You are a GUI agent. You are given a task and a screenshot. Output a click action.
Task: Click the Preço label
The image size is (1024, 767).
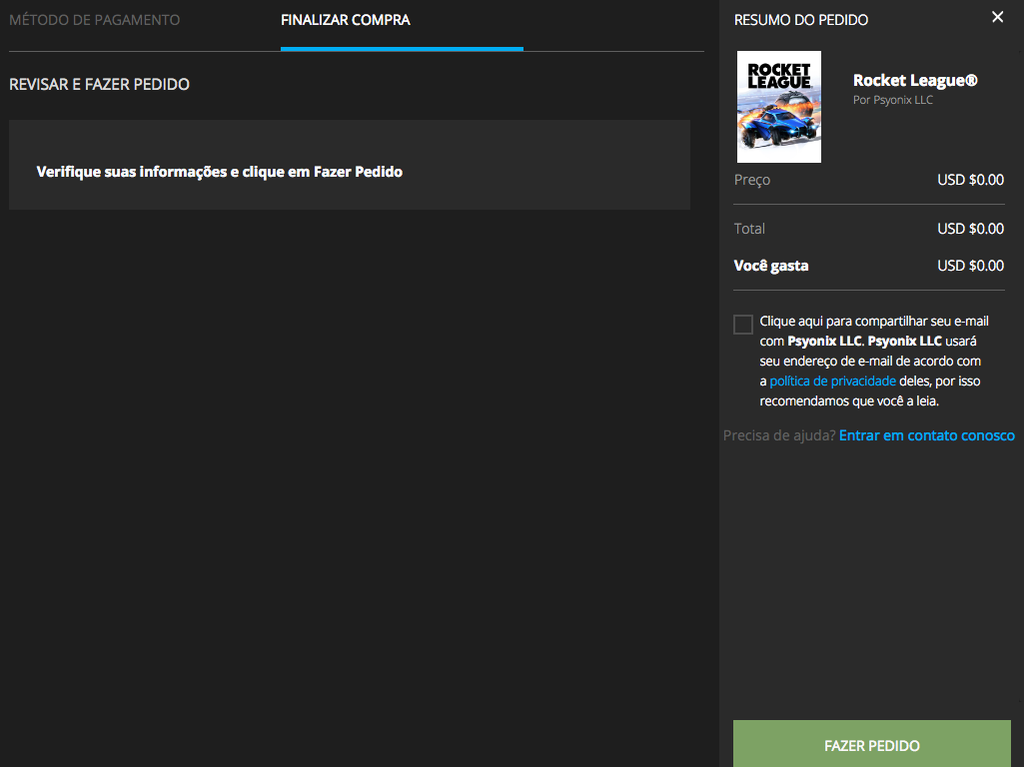(x=752, y=180)
